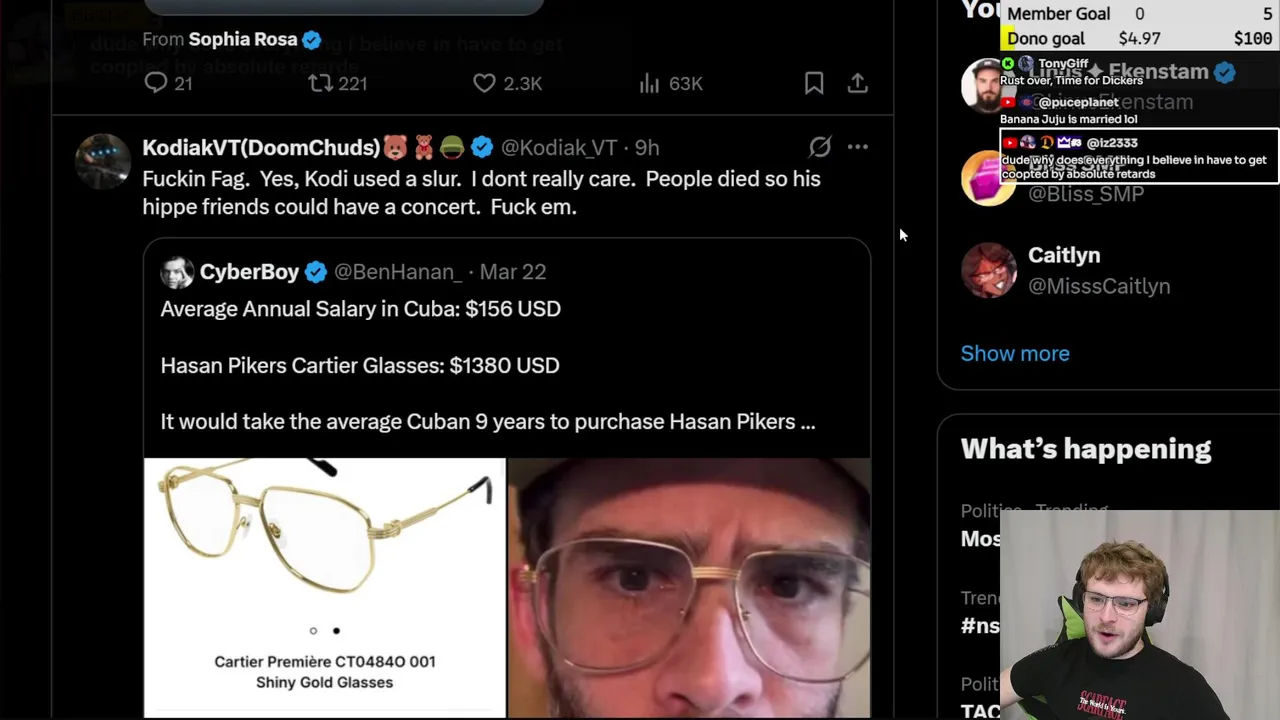This screenshot has width=1280, height=720.
Task: Open more options on KodiakVT tweet
Action: click(x=858, y=147)
